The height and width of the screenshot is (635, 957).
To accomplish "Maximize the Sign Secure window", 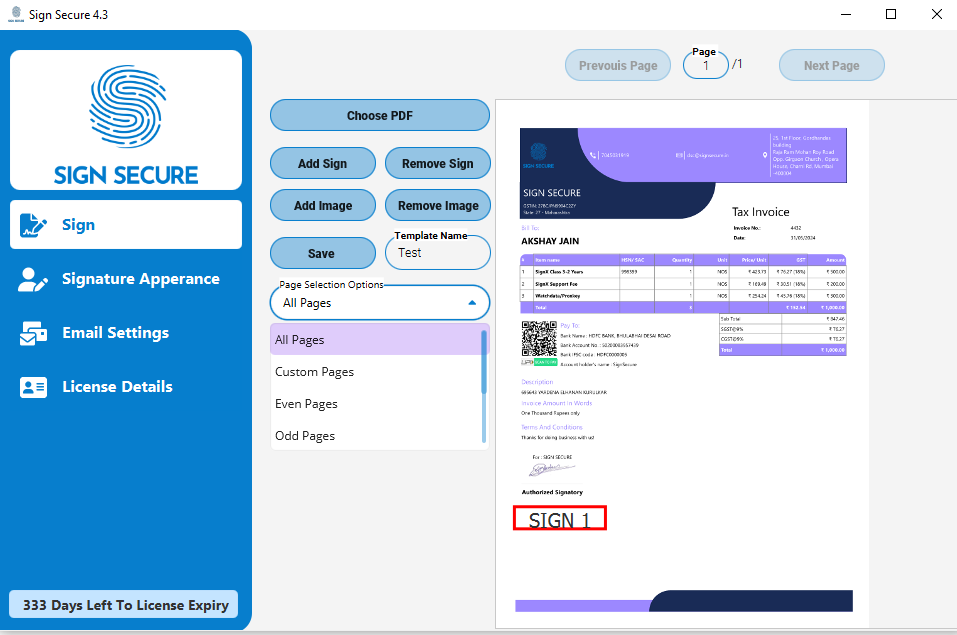I will (x=891, y=14).
